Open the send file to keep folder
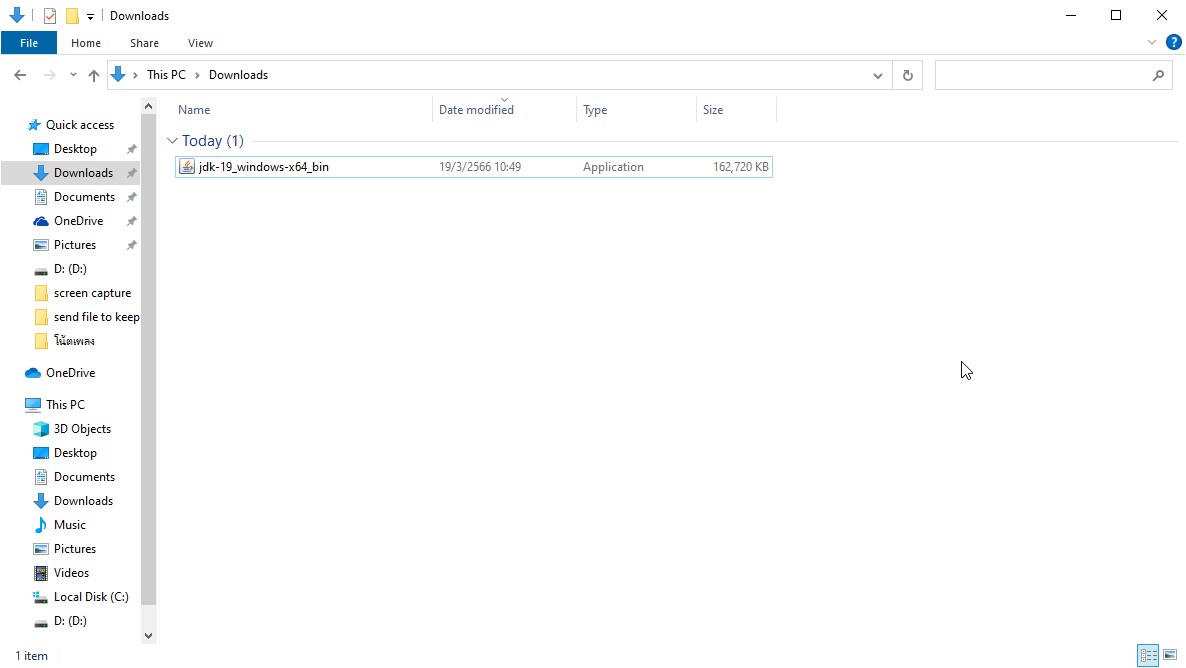The image size is (1186, 668). point(96,317)
